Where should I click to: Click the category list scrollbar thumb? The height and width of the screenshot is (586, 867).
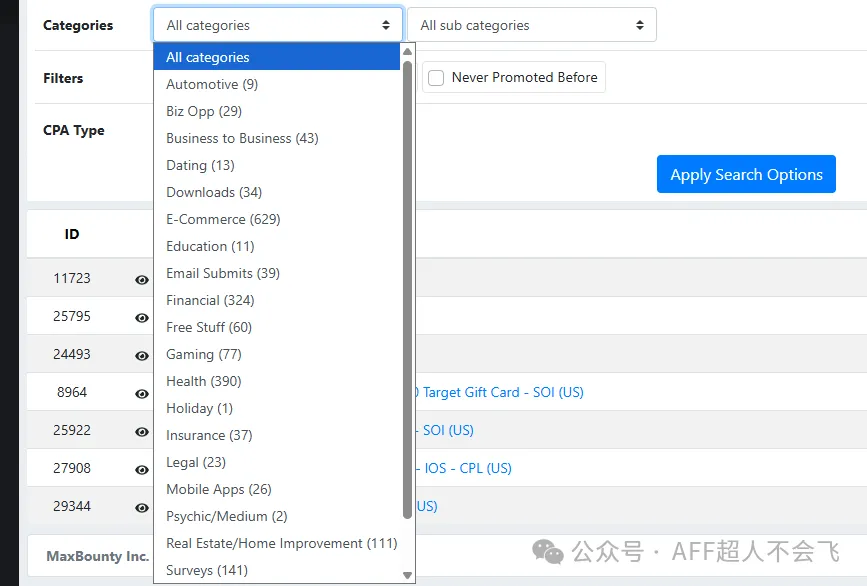click(x=407, y=290)
